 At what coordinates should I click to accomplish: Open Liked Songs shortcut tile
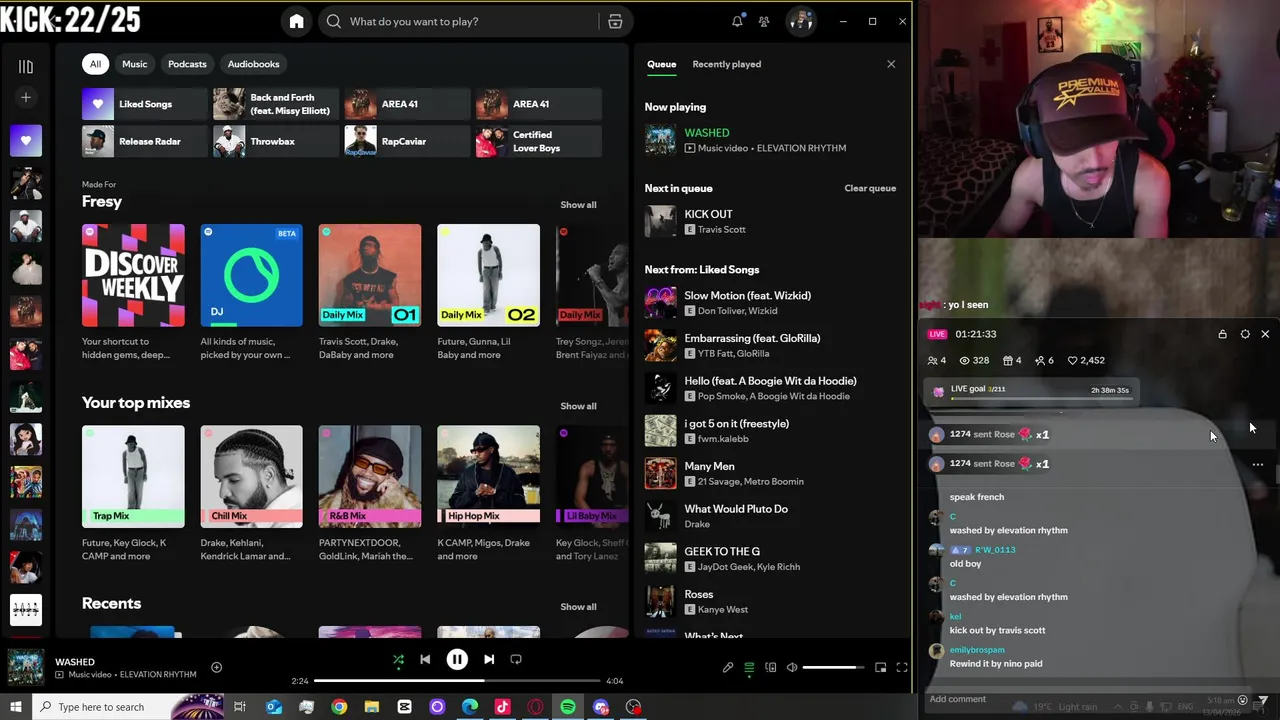[x=145, y=104]
